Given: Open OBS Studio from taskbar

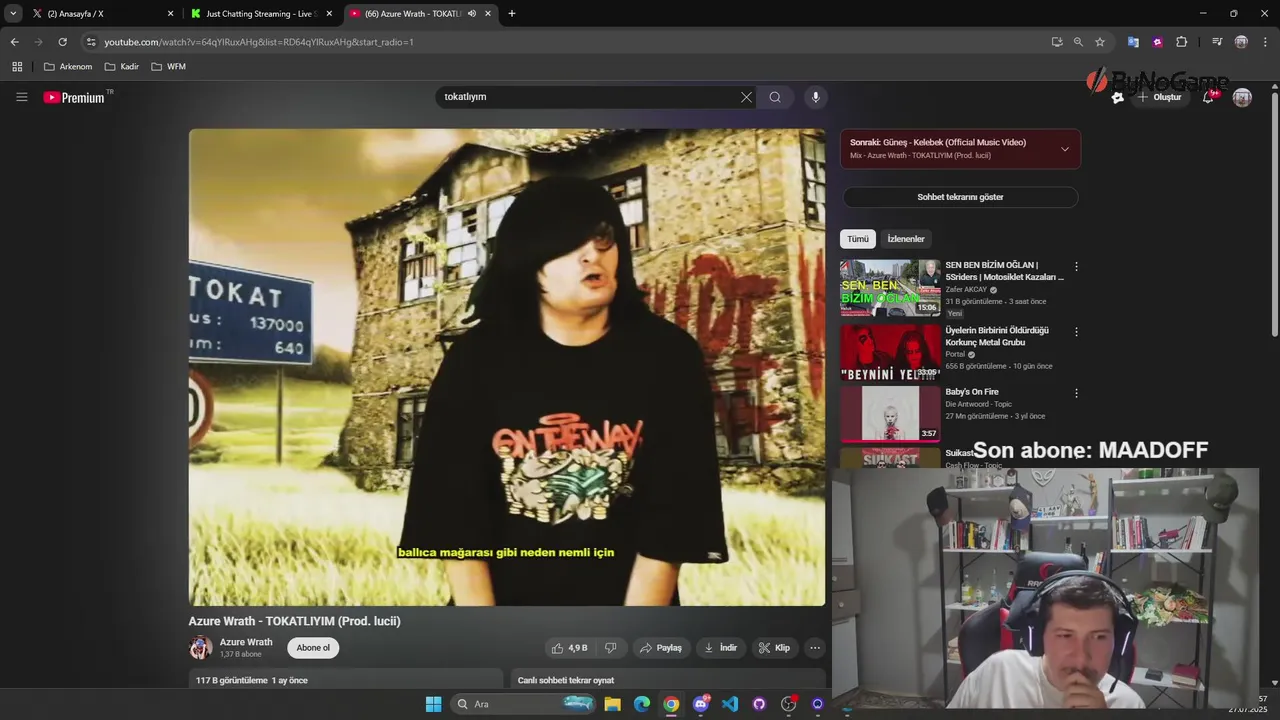Looking at the screenshot, I should pos(789,704).
